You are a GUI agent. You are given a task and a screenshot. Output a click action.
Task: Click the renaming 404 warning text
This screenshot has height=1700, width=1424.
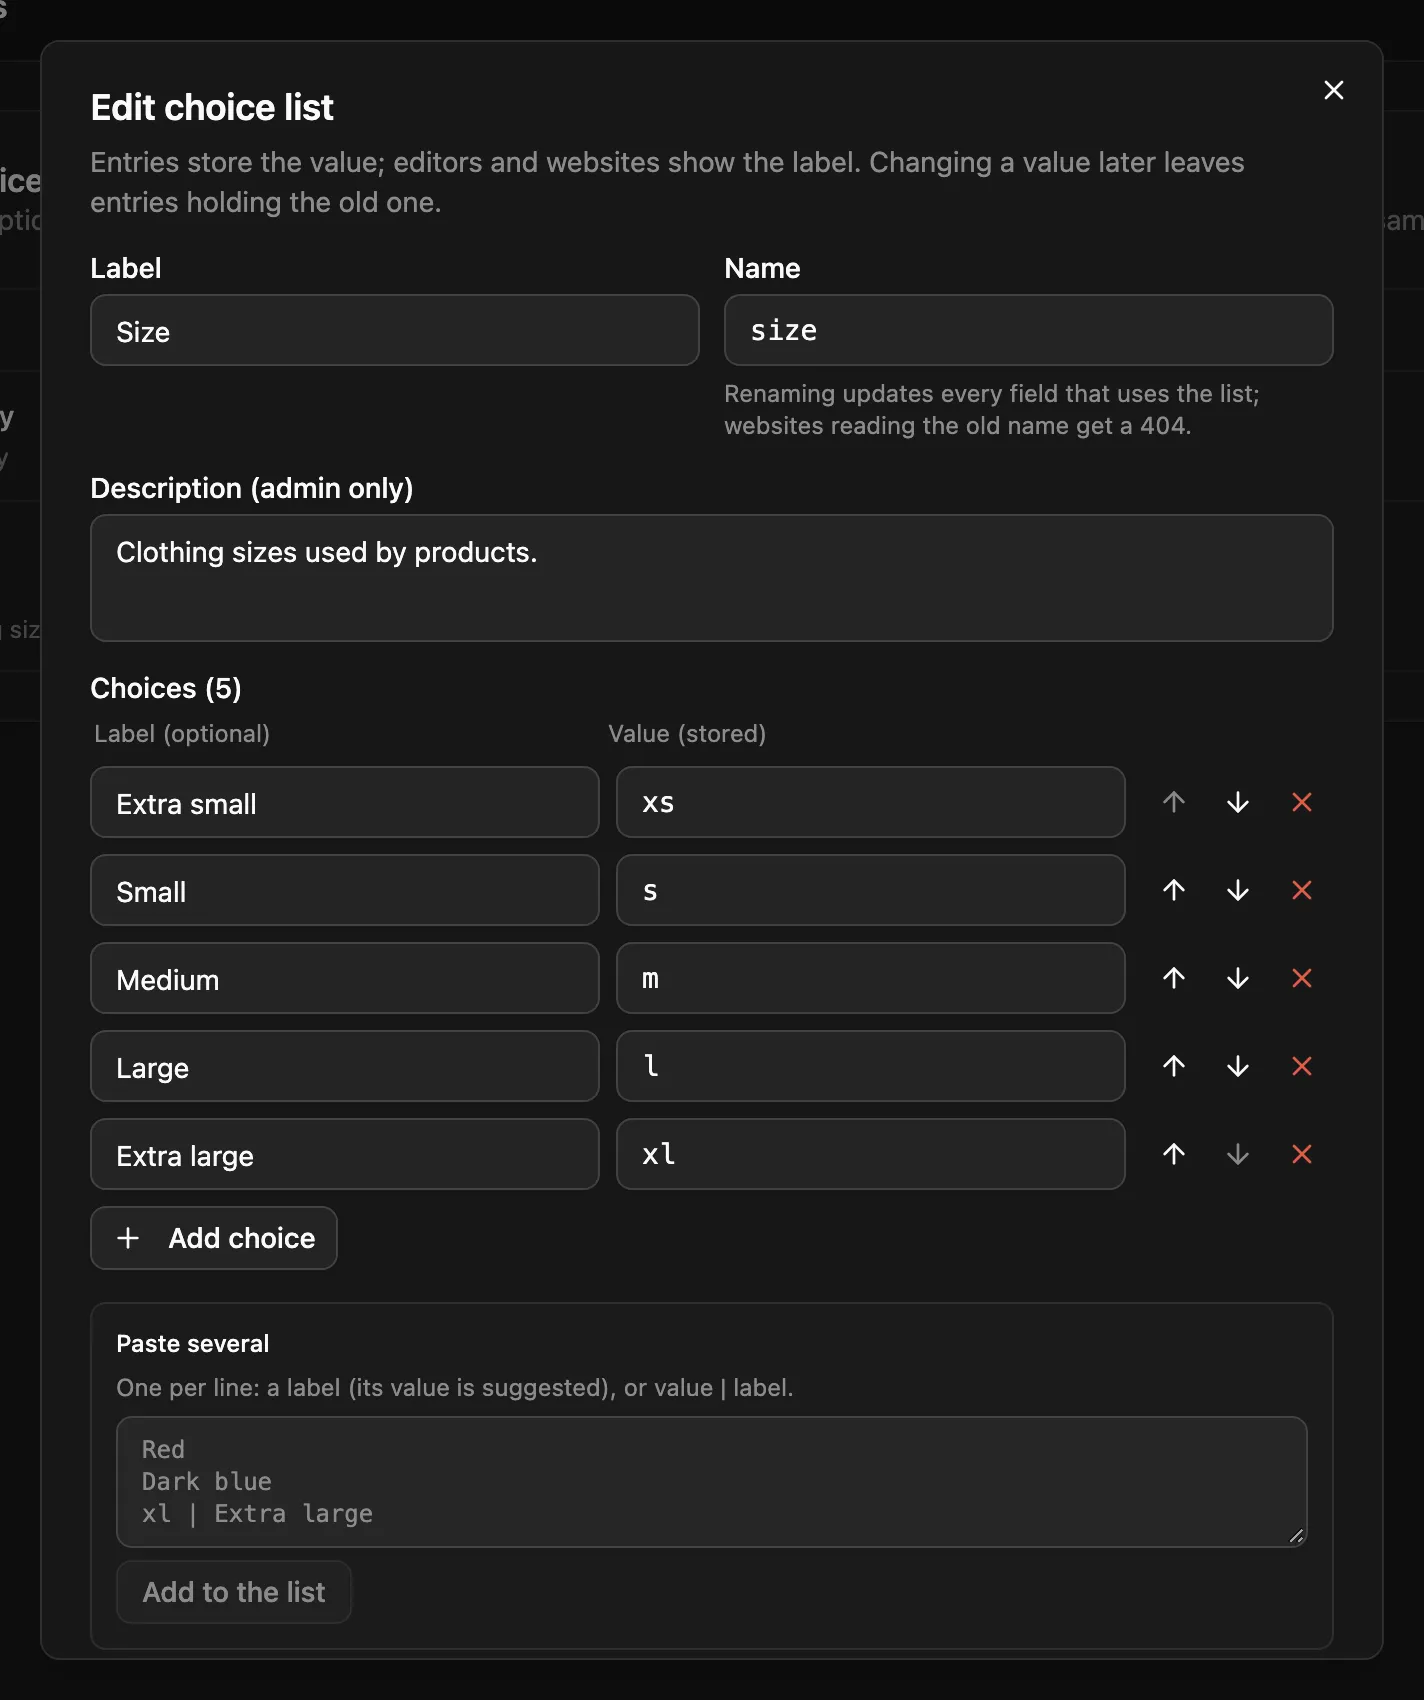(x=992, y=410)
